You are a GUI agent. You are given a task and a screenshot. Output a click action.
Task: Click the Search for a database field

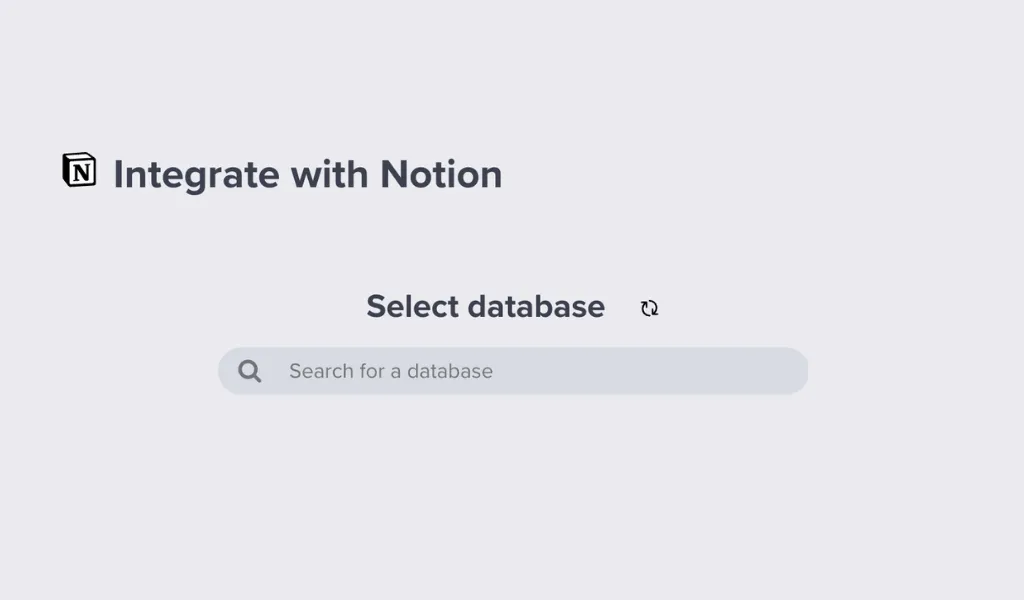click(x=512, y=370)
